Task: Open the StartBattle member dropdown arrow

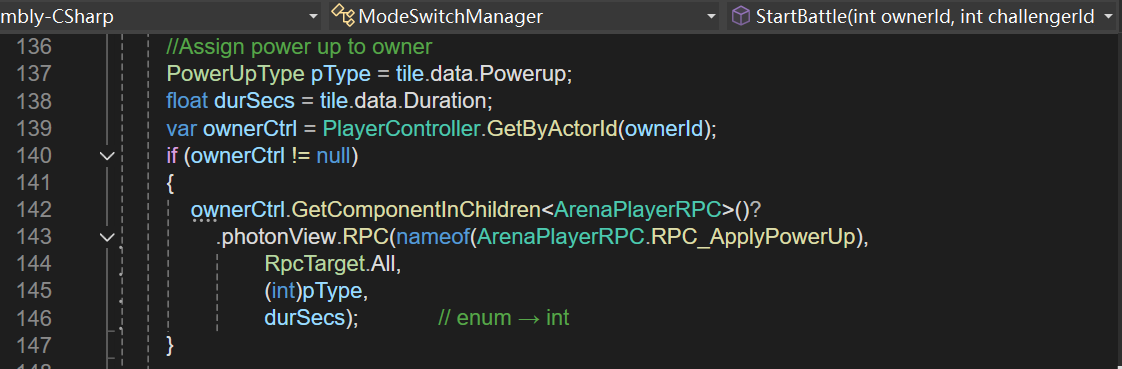Action: click(1108, 16)
